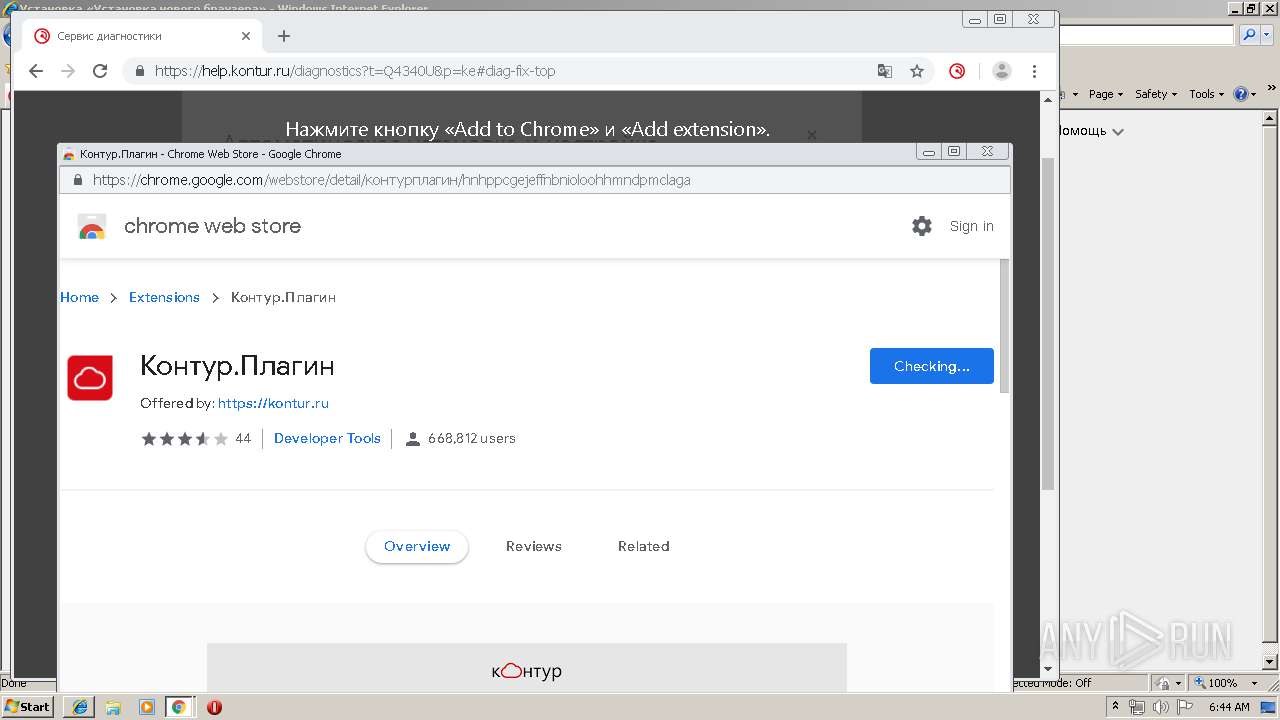Click the volume speaker tray icon
This screenshot has width=1280, height=720.
(x=1160, y=707)
